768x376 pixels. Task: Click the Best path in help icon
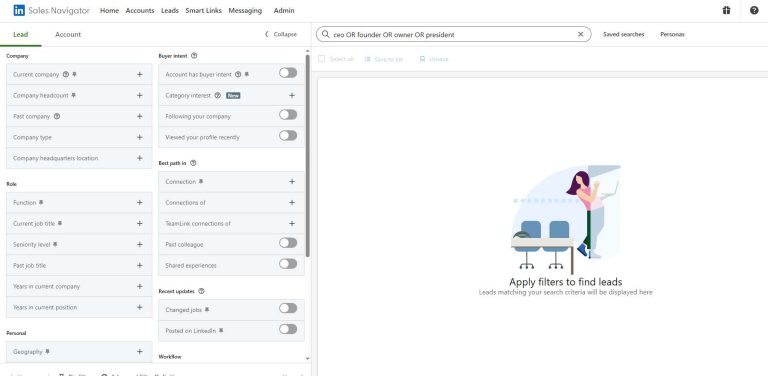point(193,163)
